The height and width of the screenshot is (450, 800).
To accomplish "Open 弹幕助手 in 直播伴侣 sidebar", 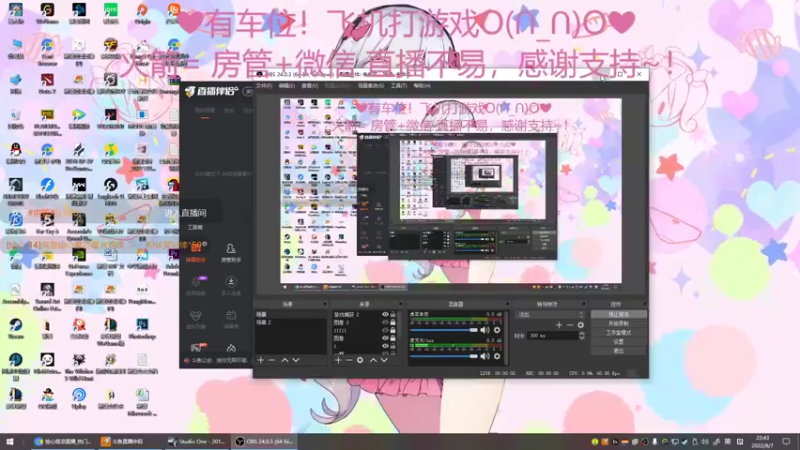I will coord(196,253).
